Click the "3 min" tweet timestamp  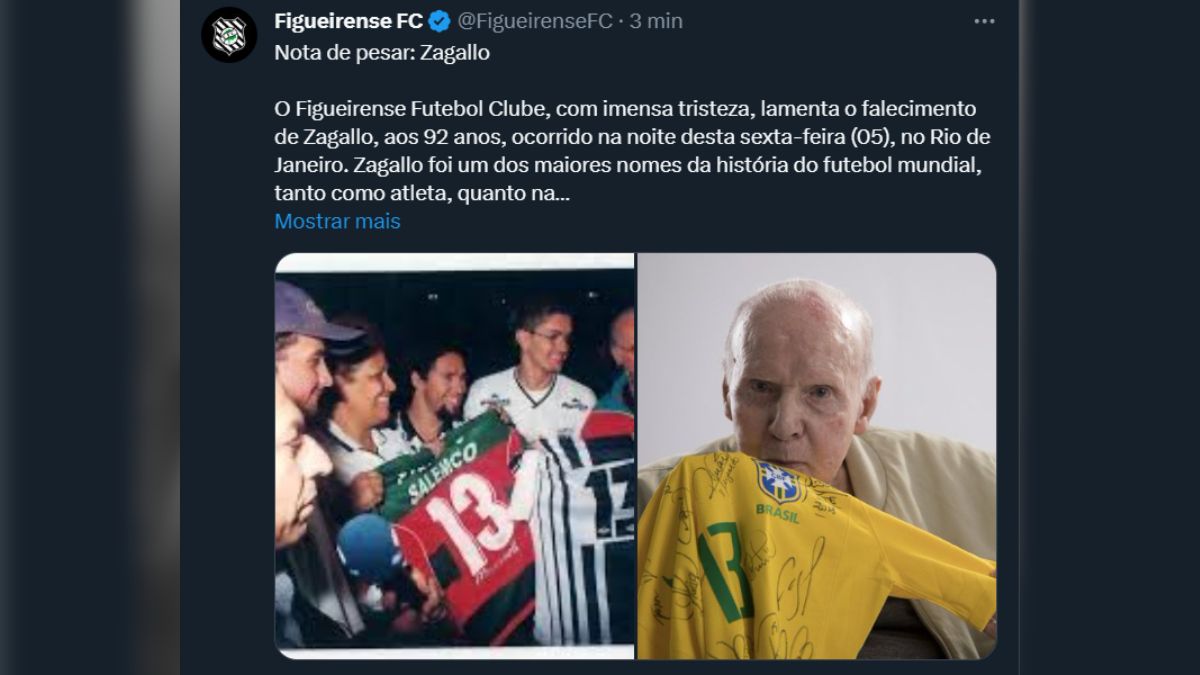[656, 21]
